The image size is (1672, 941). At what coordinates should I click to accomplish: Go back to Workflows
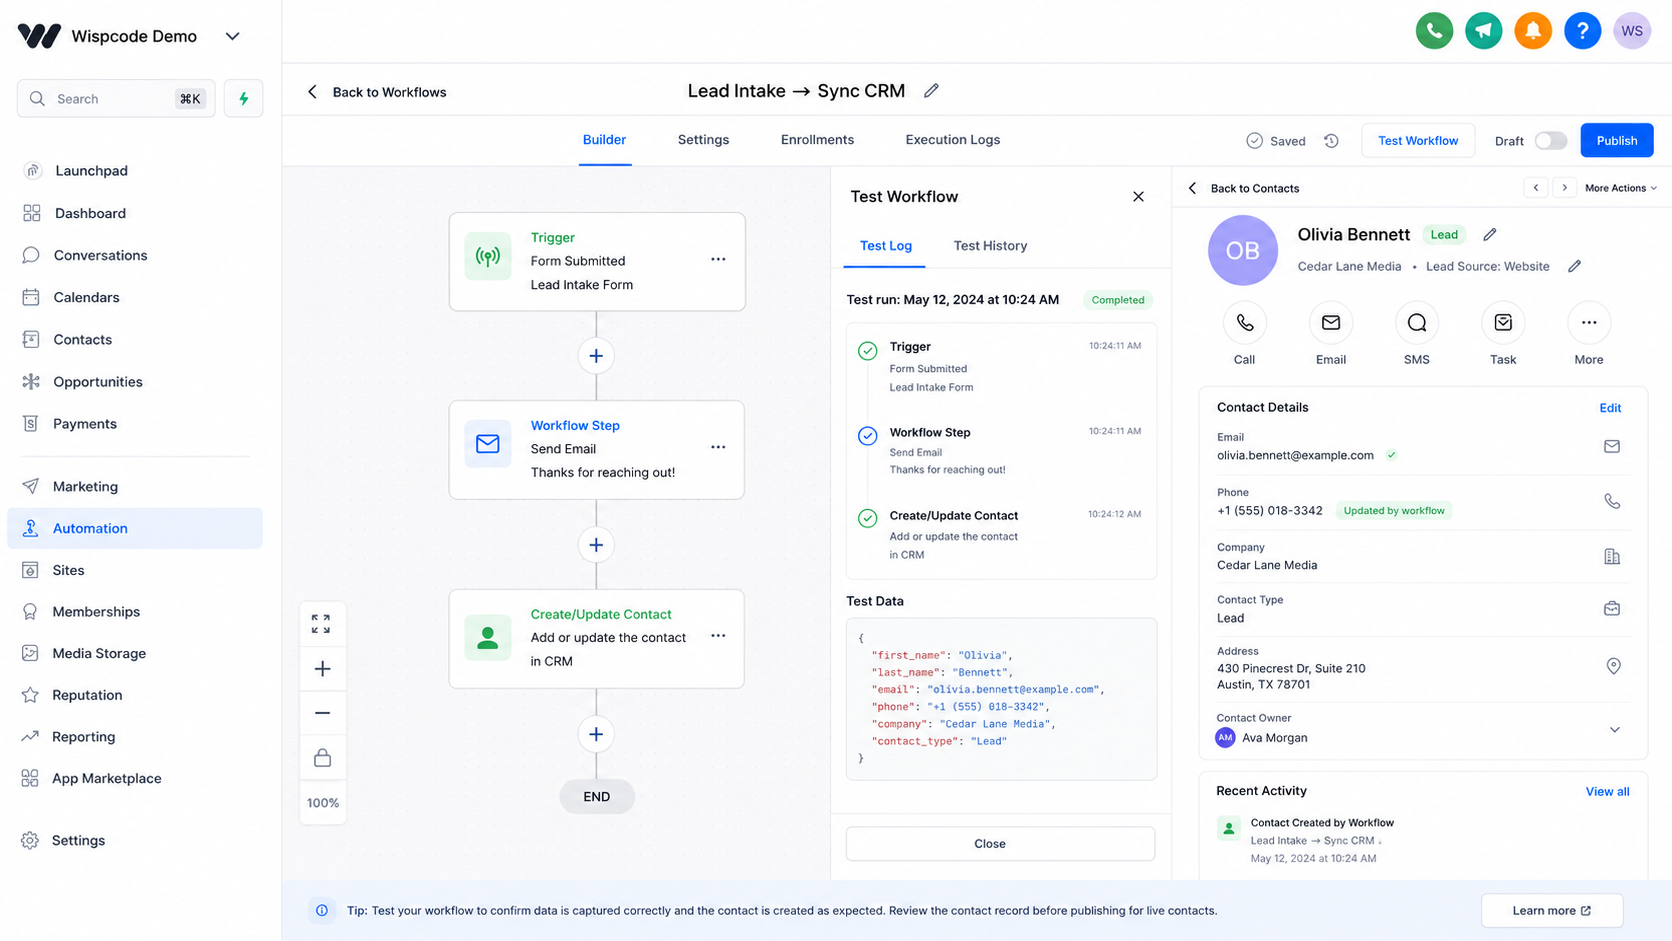pyautogui.click(x=376, y=92)
